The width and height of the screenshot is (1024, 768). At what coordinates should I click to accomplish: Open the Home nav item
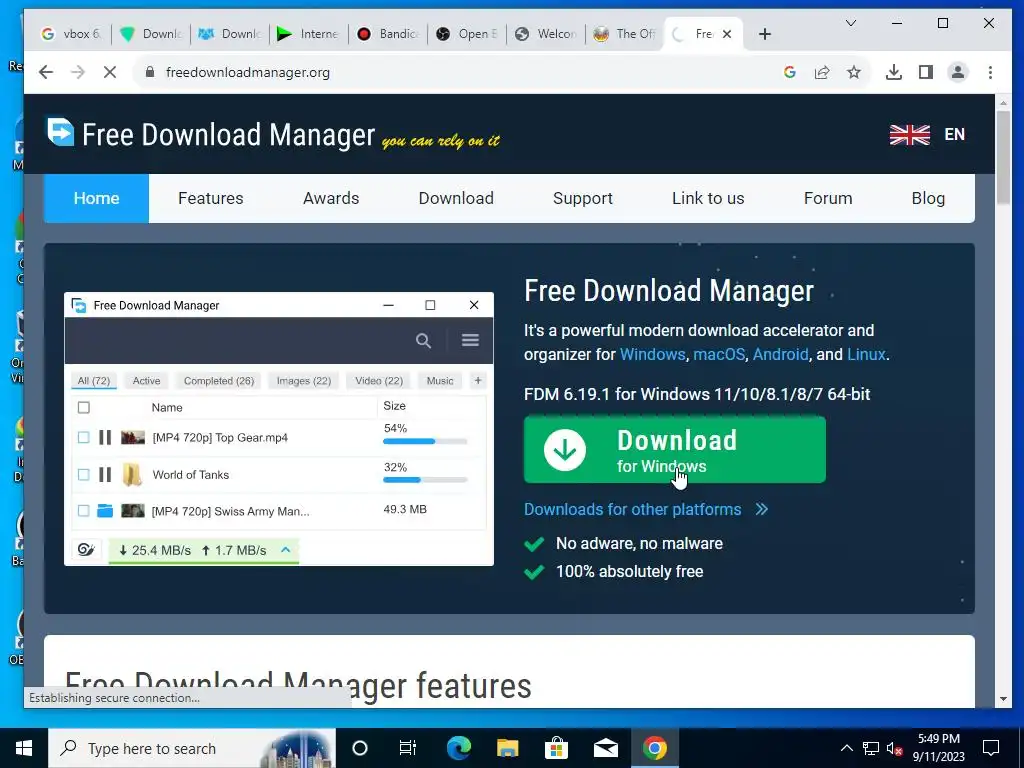coord(96,199)
